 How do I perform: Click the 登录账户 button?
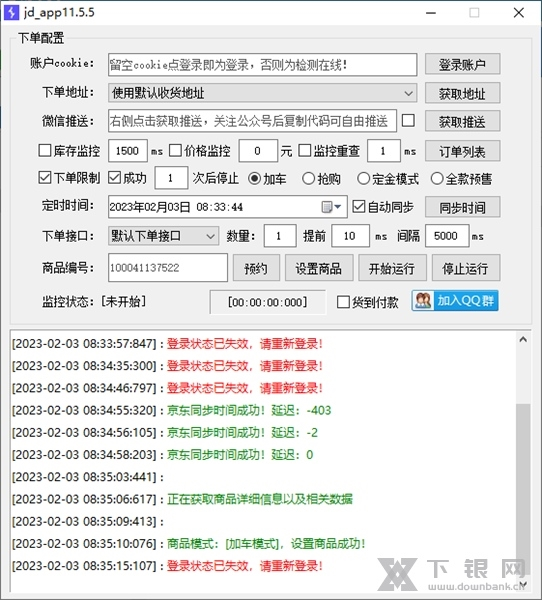[x=462, y=64]
